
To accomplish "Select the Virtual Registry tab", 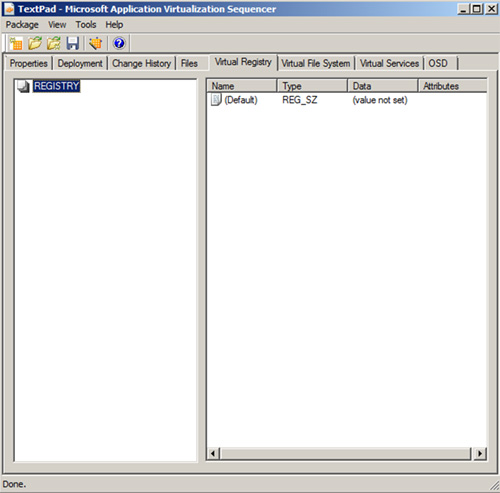I will pyautogui.click(x=243, y=62).
